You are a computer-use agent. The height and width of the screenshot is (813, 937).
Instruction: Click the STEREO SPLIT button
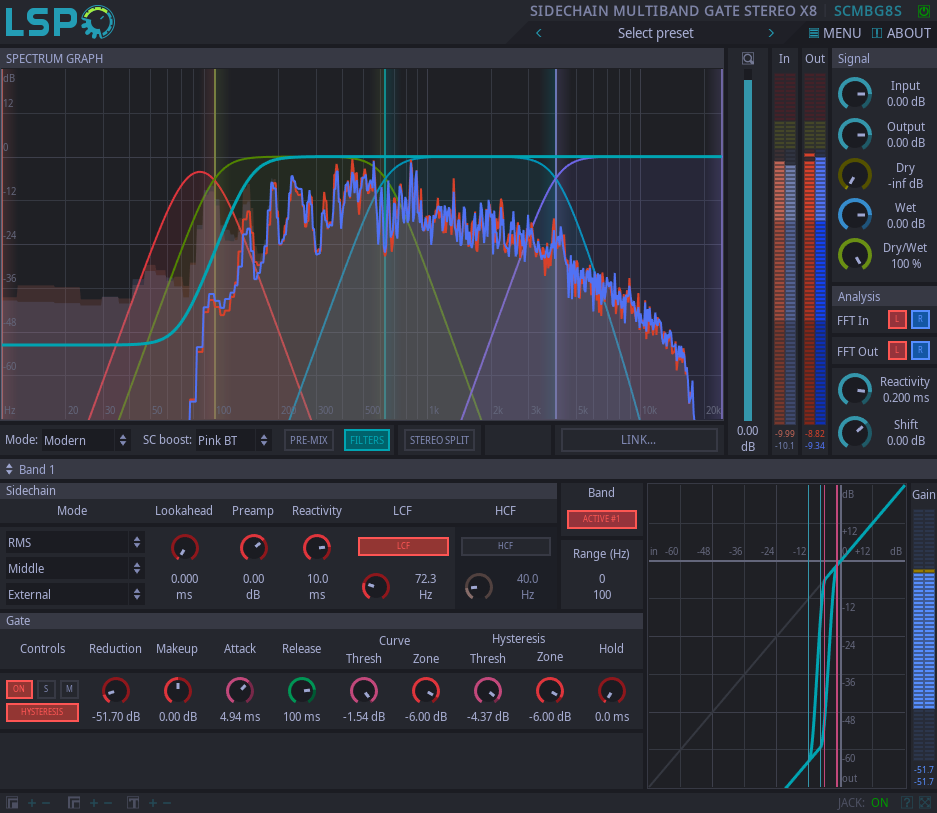440,440
